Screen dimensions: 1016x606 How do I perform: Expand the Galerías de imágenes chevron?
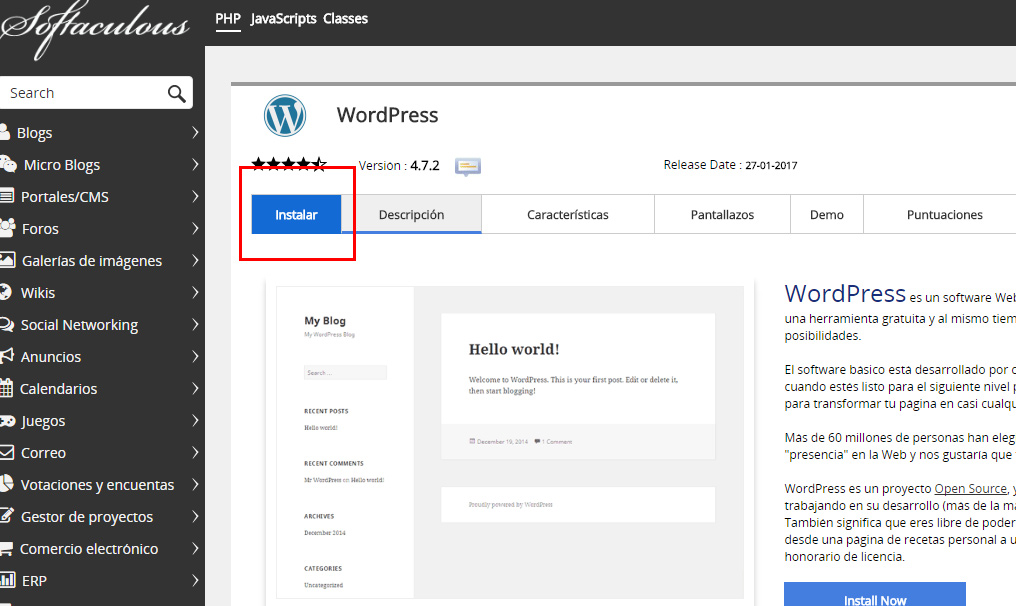pos(195,260)
